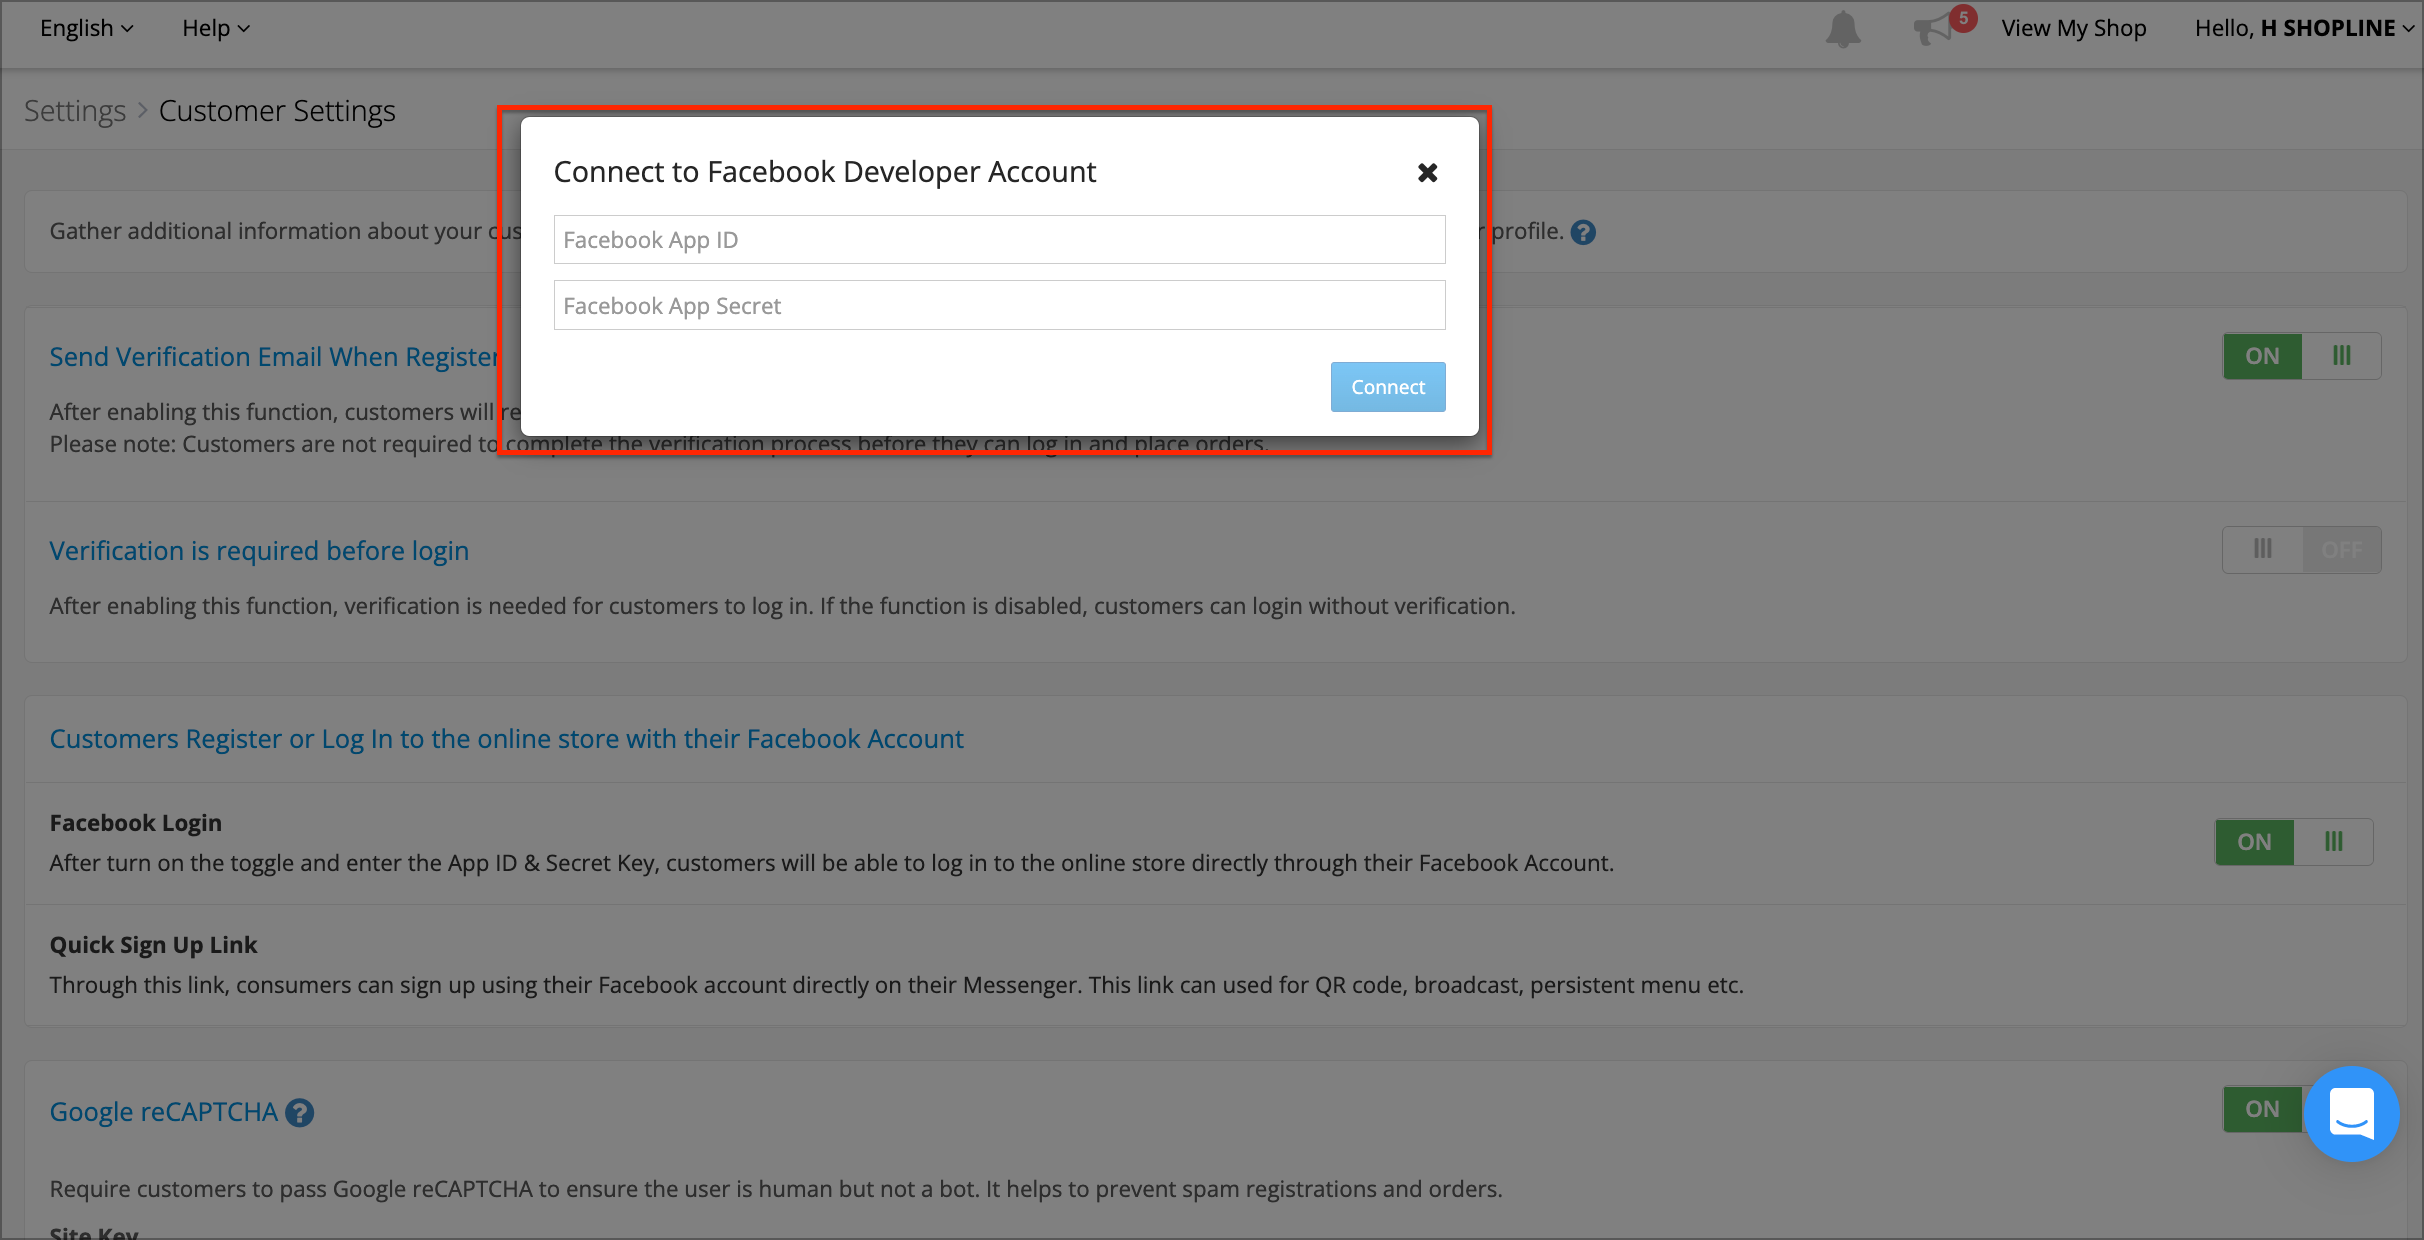
Task: Click the Connect to Facebook Developer Account title
Action: (825, 172)
